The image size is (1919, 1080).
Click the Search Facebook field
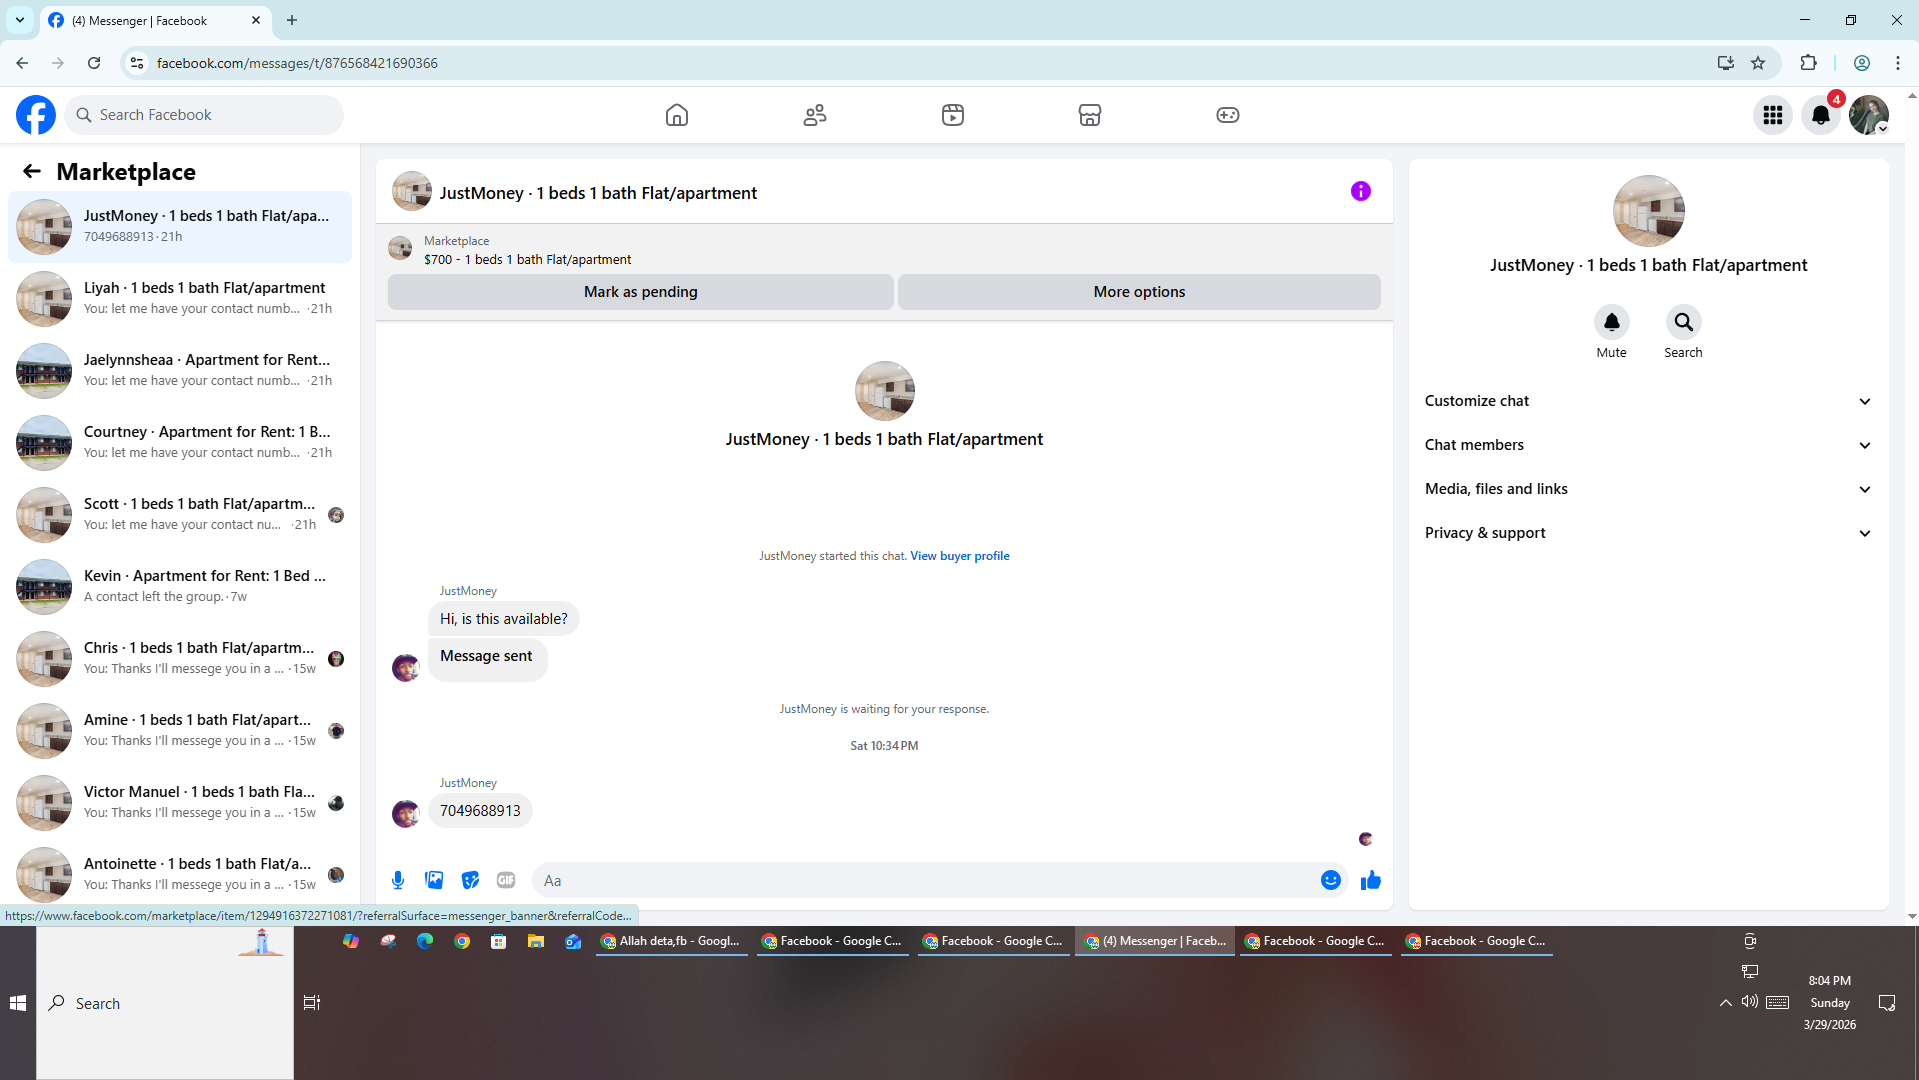[x=204, y=115]
